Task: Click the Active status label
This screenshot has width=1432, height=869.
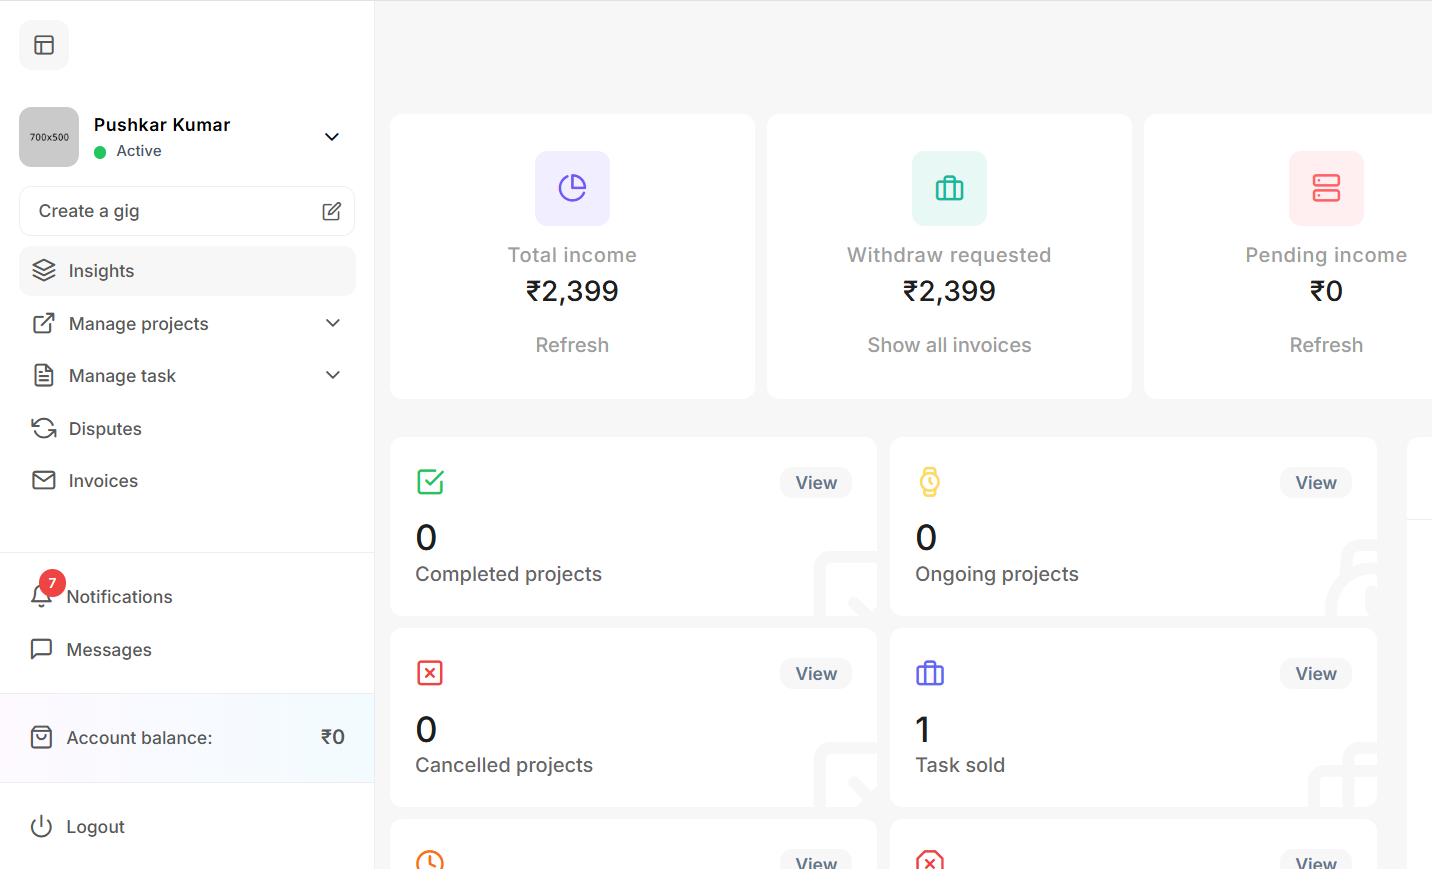Action: pos(139,151)
